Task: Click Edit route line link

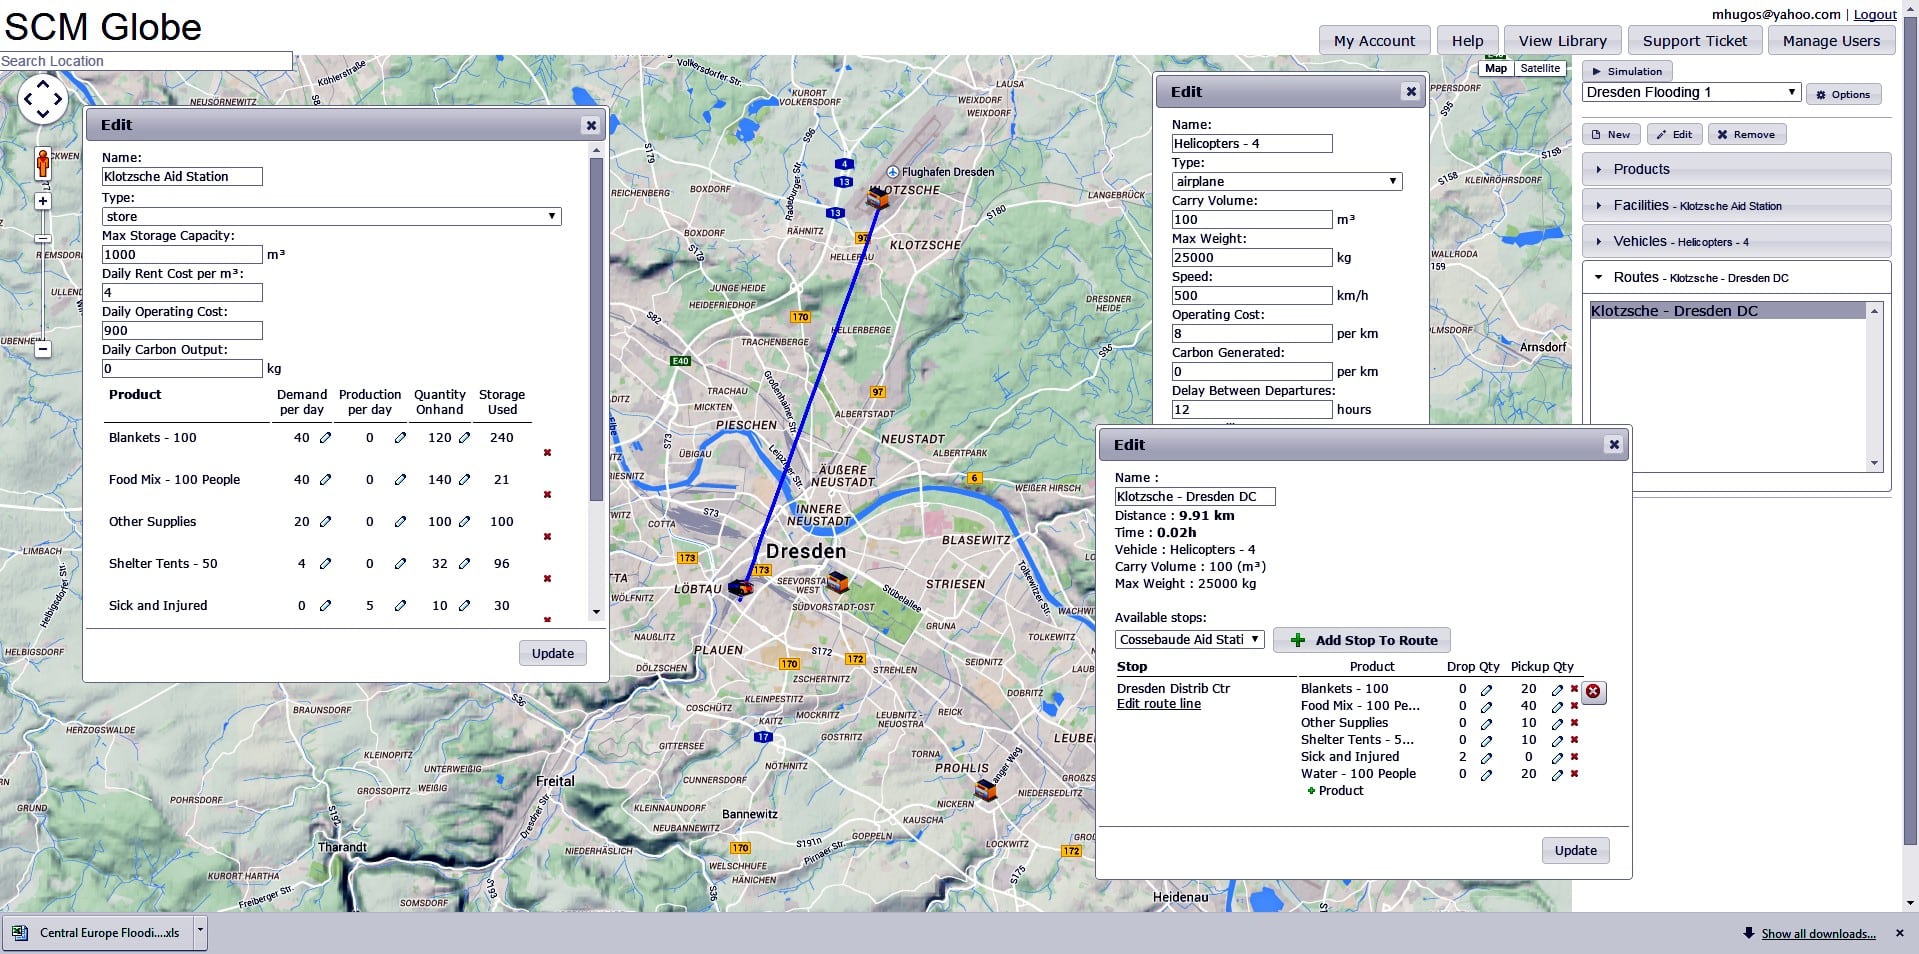Action: point(1158,704)
